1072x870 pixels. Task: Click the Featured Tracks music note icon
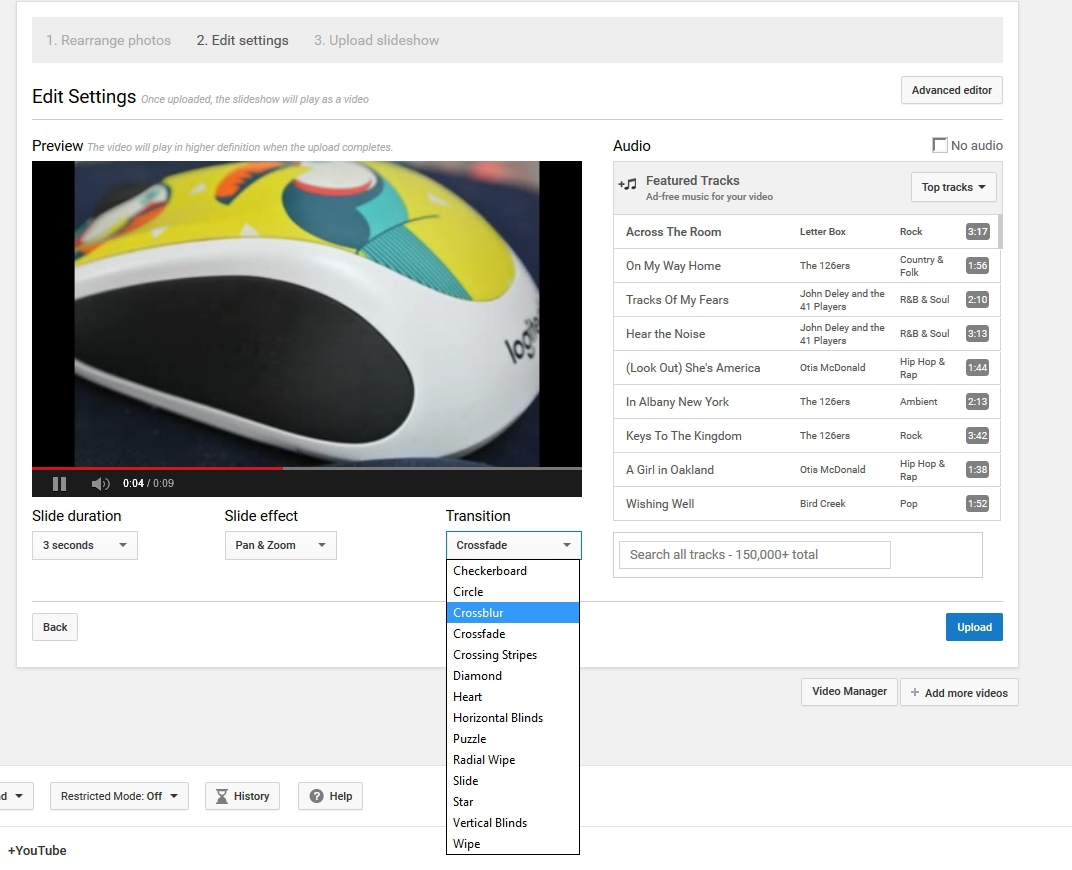point(627,185)
